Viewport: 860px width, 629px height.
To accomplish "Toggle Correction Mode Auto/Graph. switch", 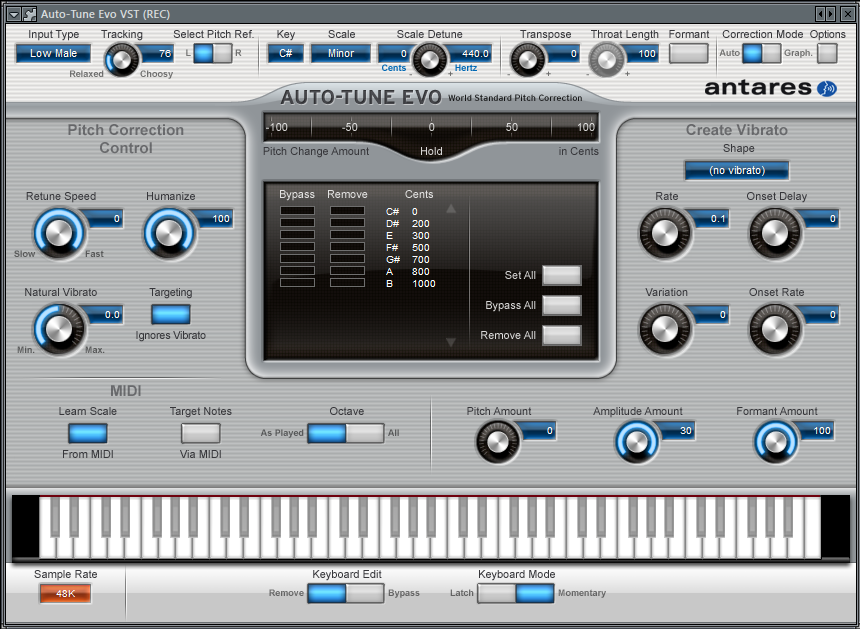I will click(x=761, y=54).
